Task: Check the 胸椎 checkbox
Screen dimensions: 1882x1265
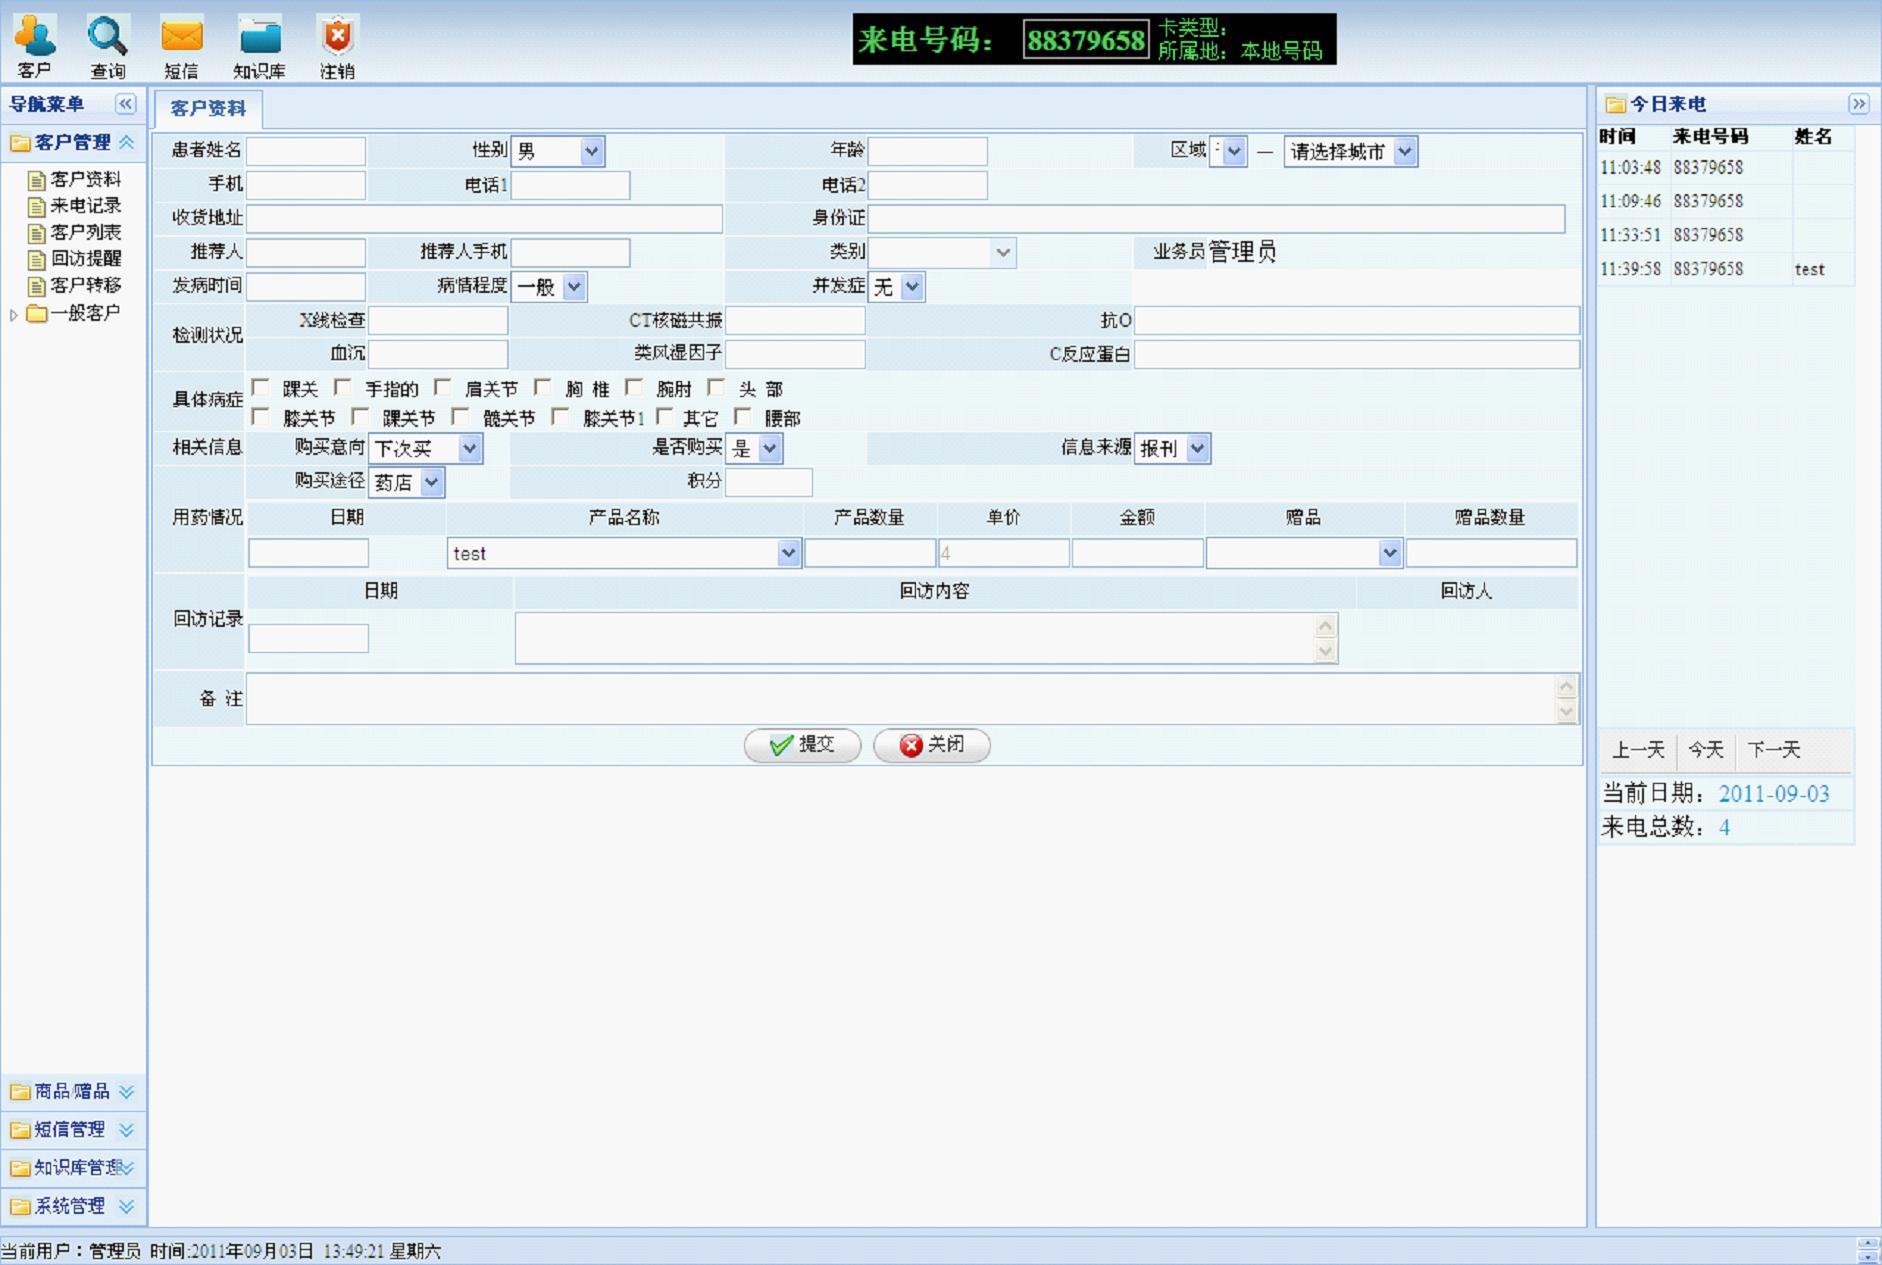Action: coord(543,387)
